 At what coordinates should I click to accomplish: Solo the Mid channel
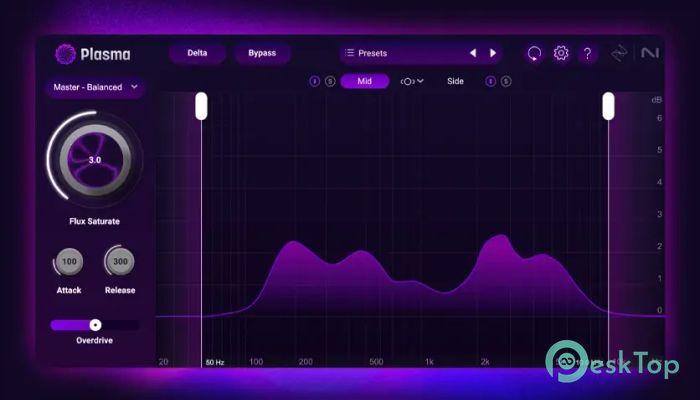point(329,81)
